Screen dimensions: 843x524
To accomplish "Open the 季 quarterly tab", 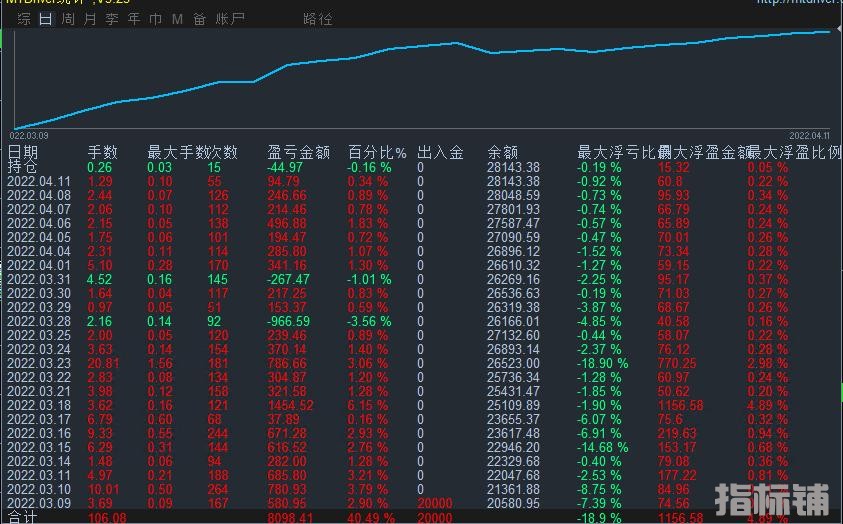I will pyautogui.click(x=112, y=19).
